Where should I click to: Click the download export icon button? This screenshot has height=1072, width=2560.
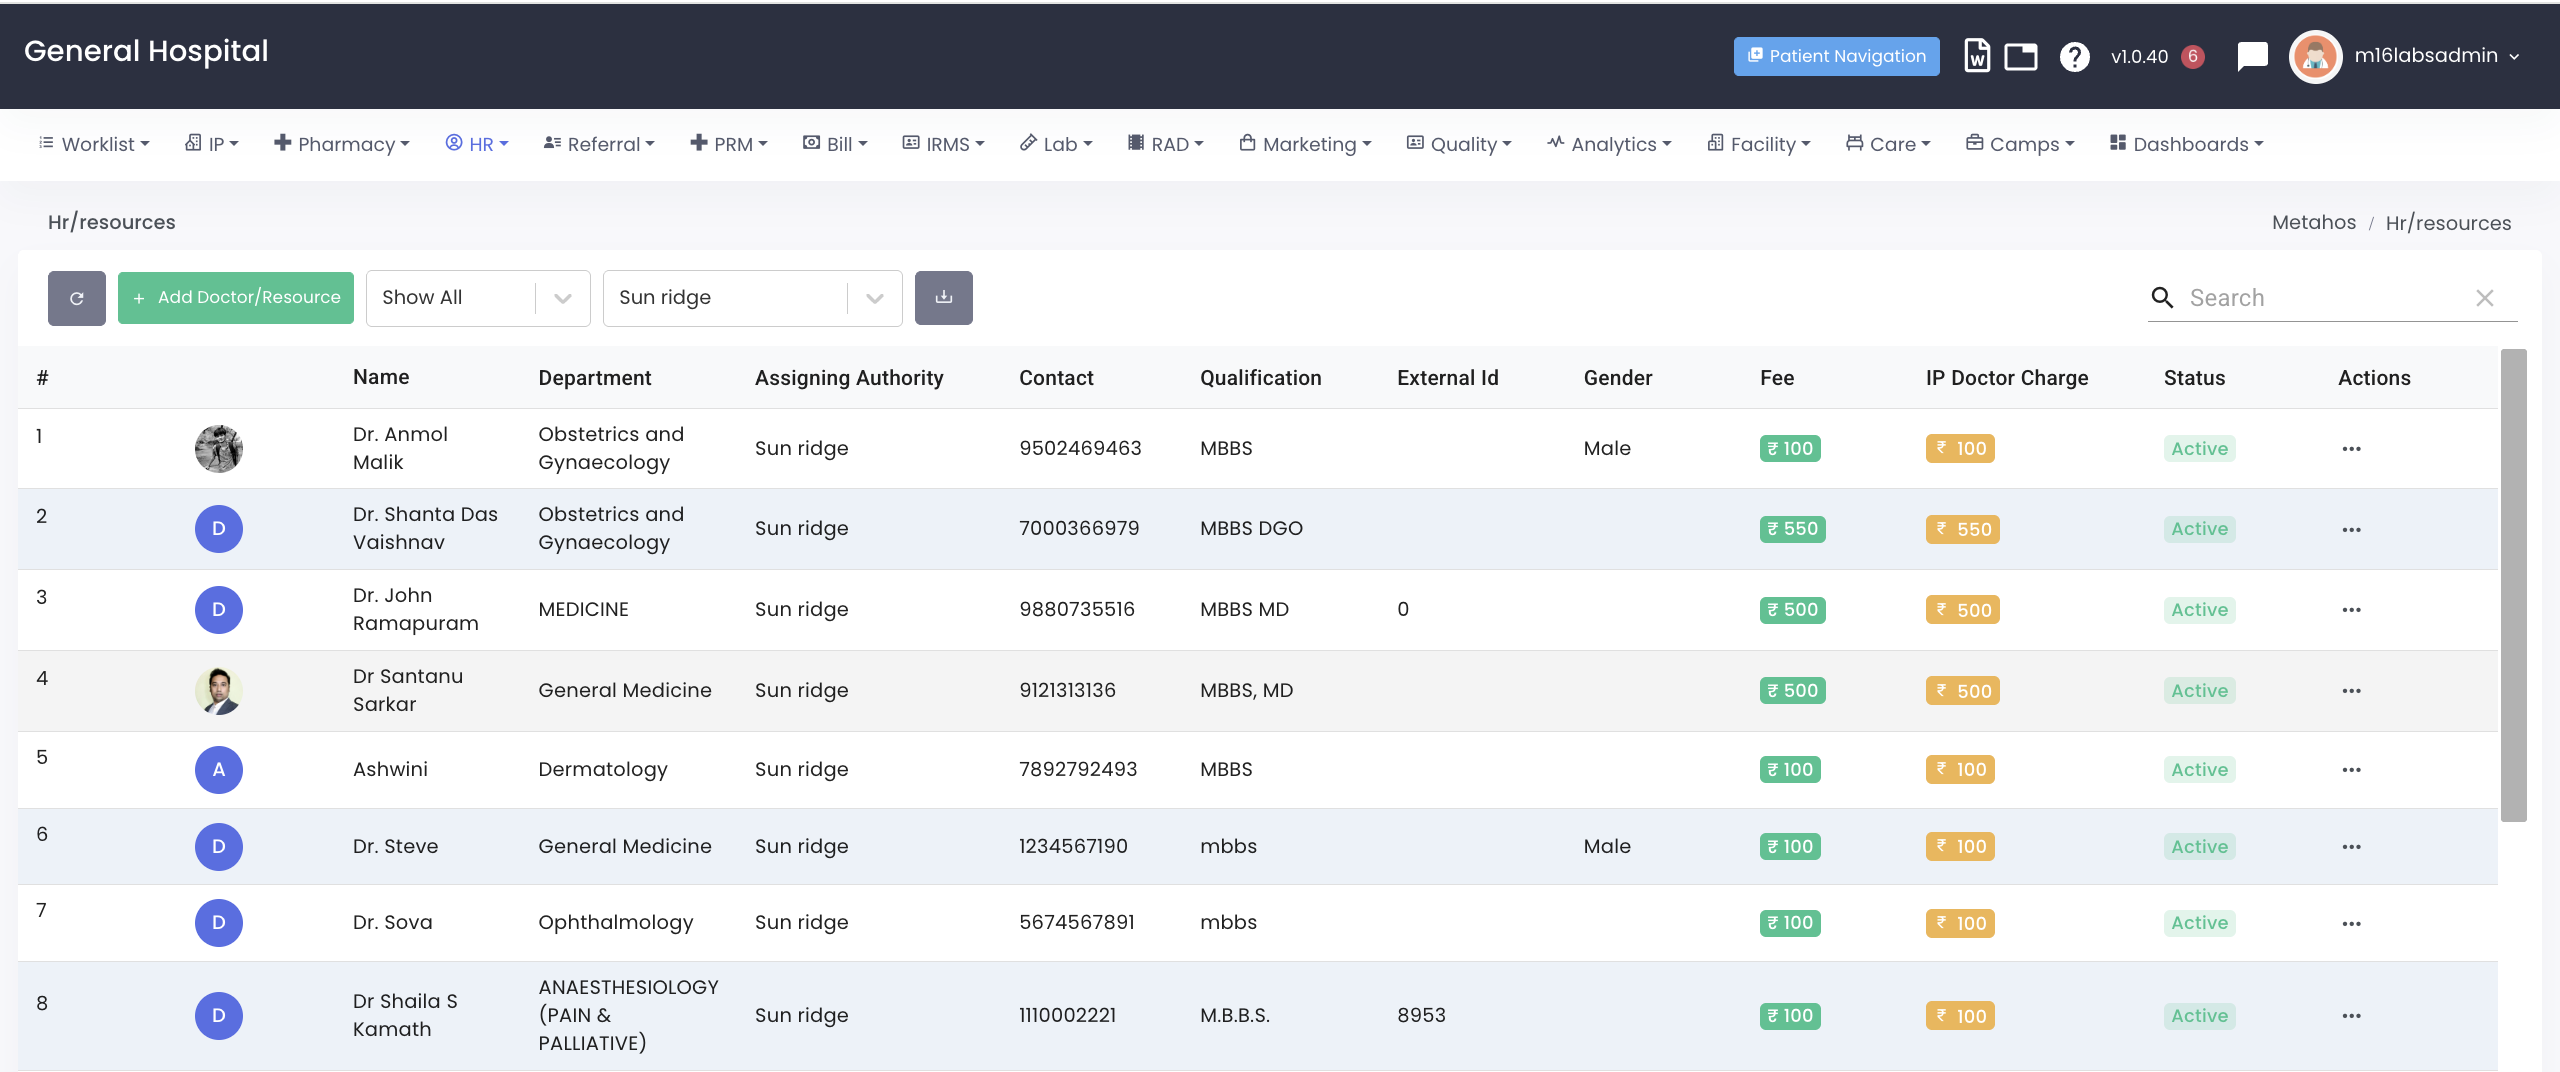click(943, 298)
